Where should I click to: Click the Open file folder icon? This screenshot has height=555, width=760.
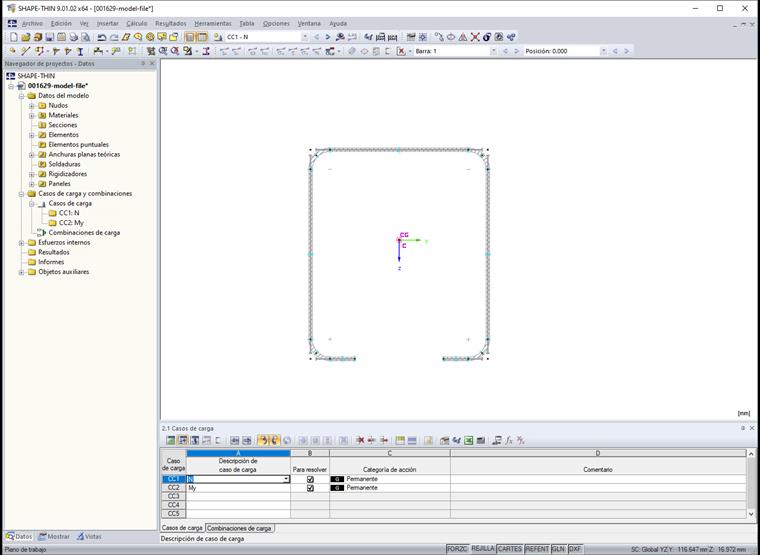point(26,37)
